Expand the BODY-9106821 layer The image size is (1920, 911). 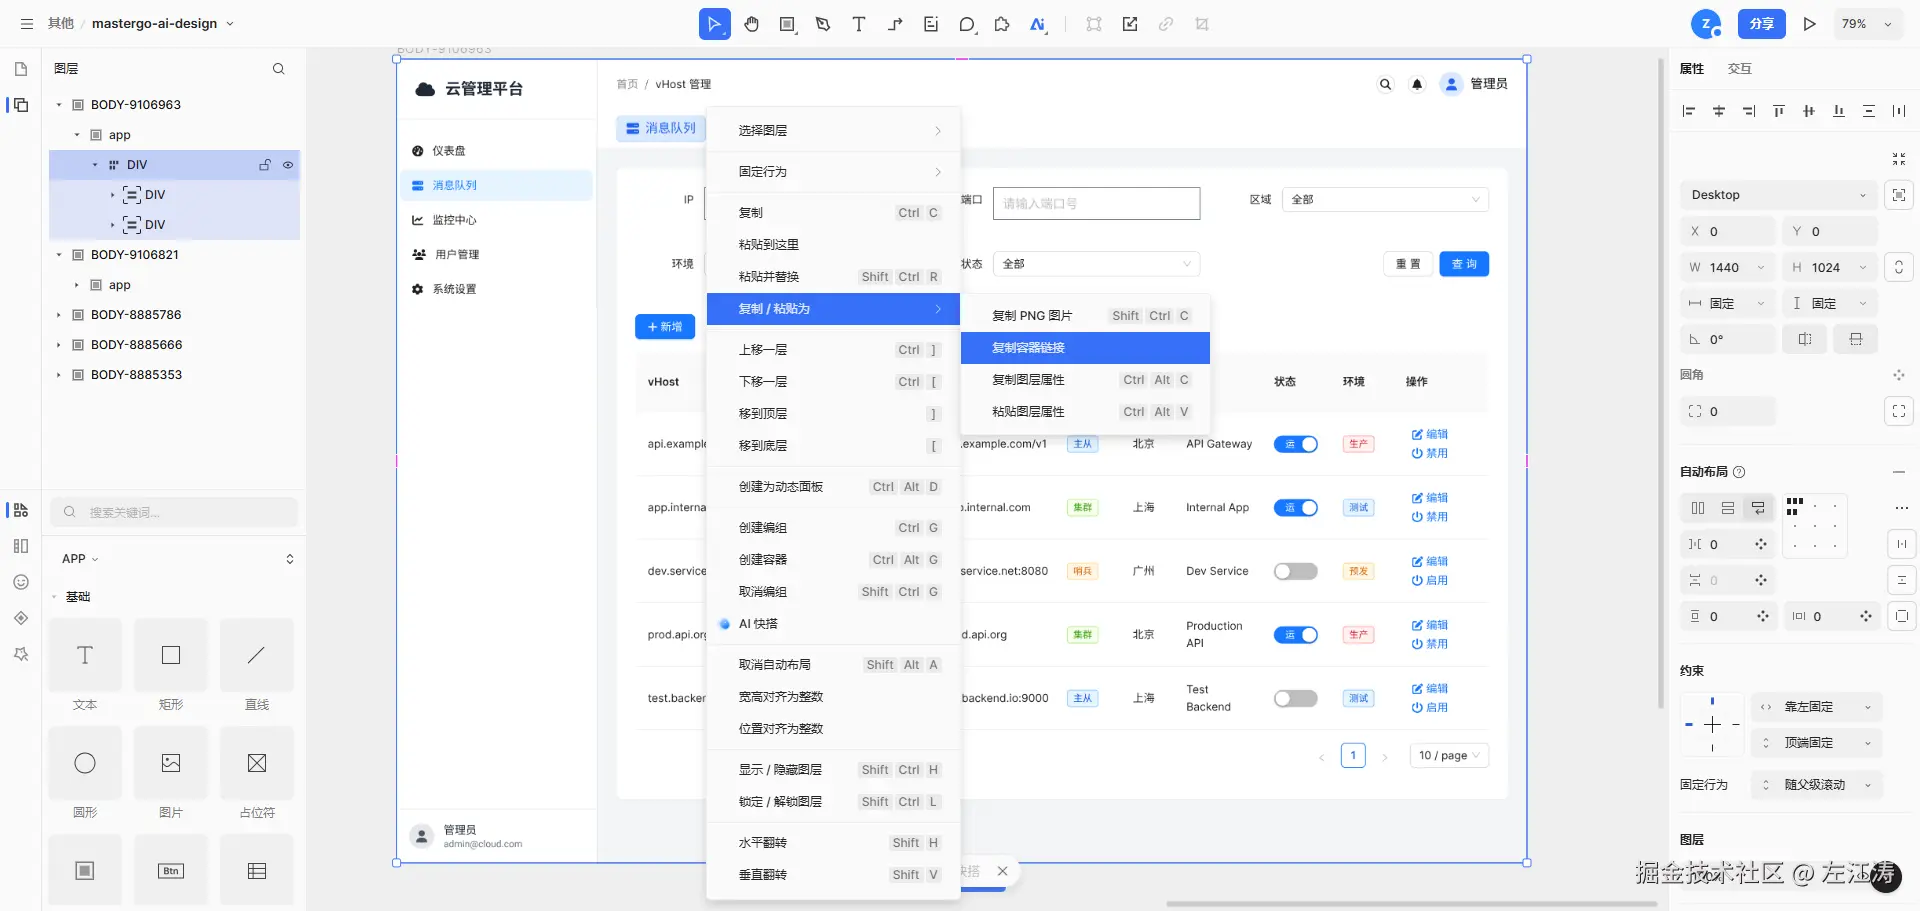point(59,255)
